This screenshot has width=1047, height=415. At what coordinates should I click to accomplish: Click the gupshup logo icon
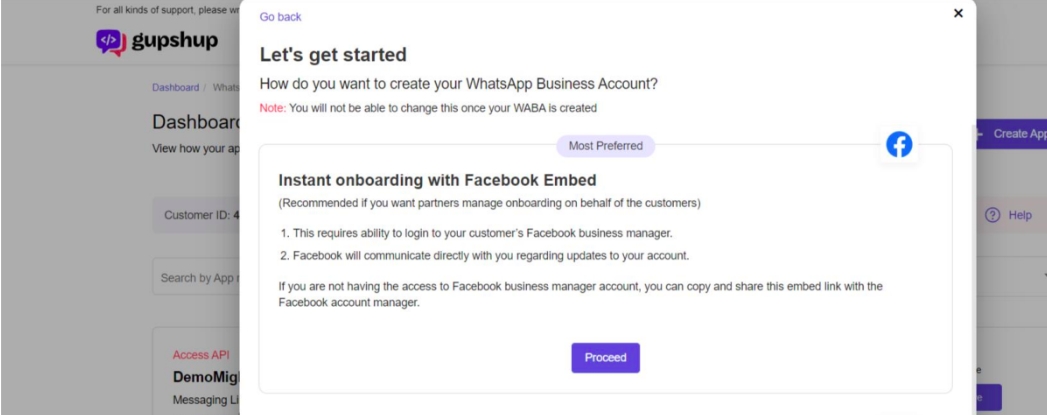click(x=111, y=42)
